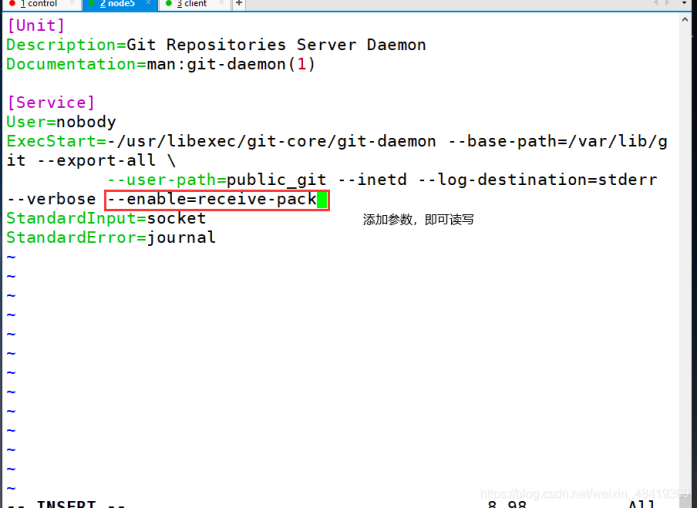Click the INSERT mode indicator

click(x=66, y=505)
